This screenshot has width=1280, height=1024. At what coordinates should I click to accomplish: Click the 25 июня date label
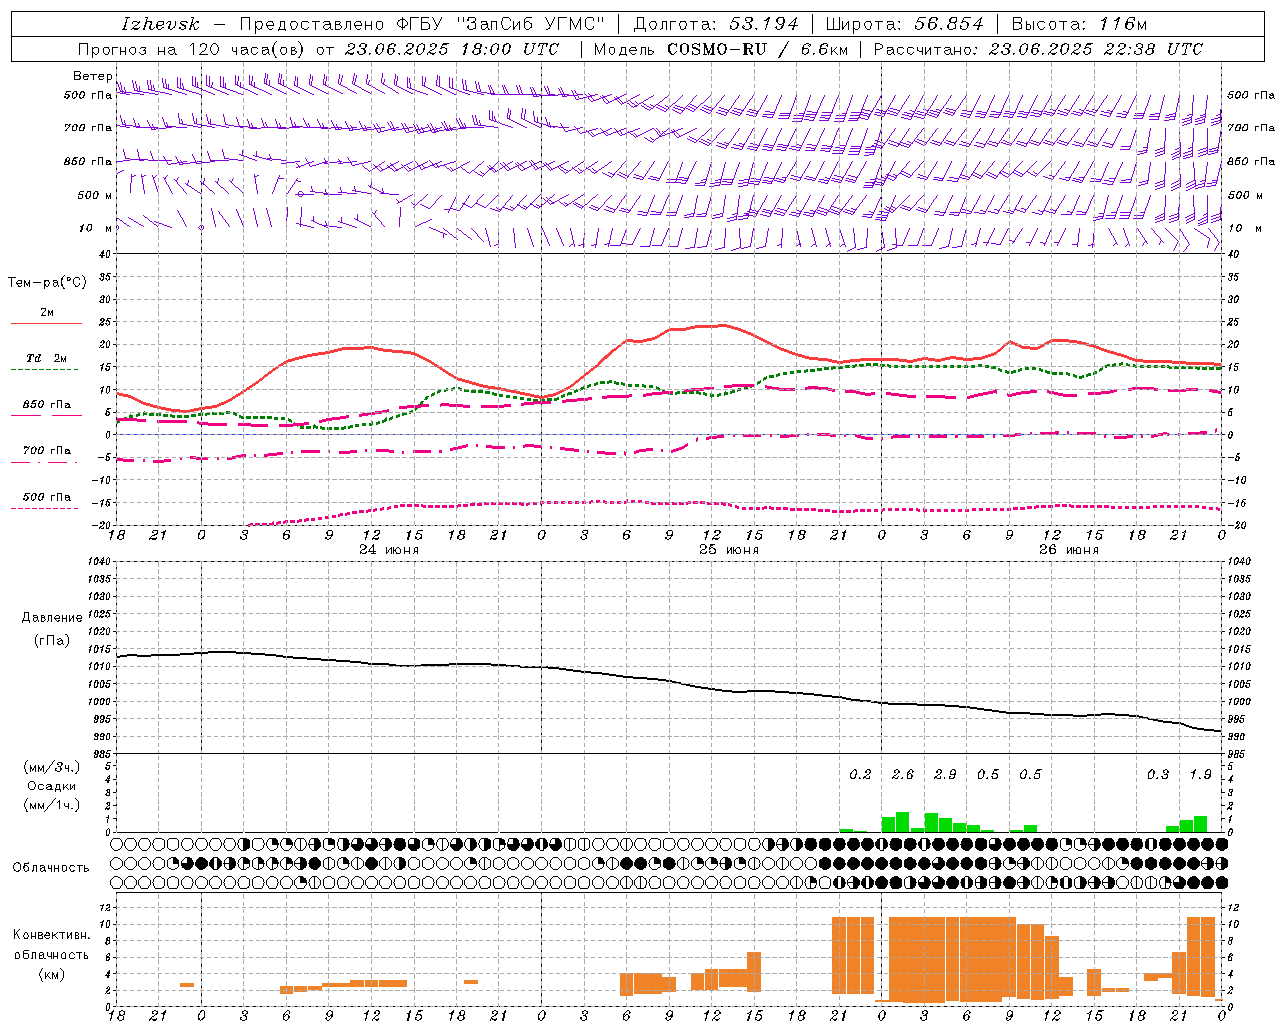(x=728, y=550)
